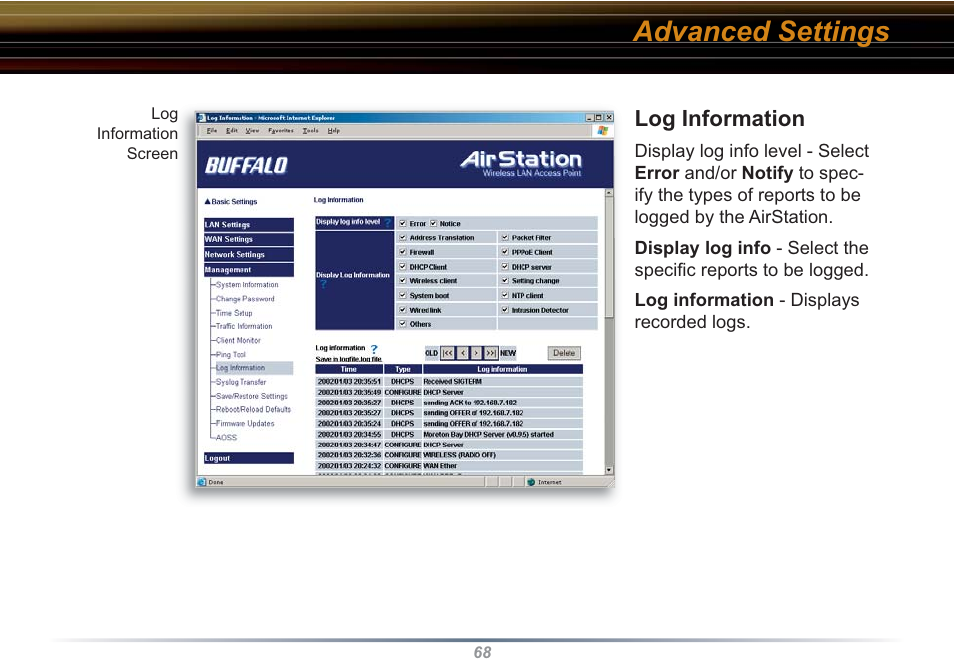954x661 pixels.
Task: Click the scrollbar up arrow
Action: coord(609,193)
